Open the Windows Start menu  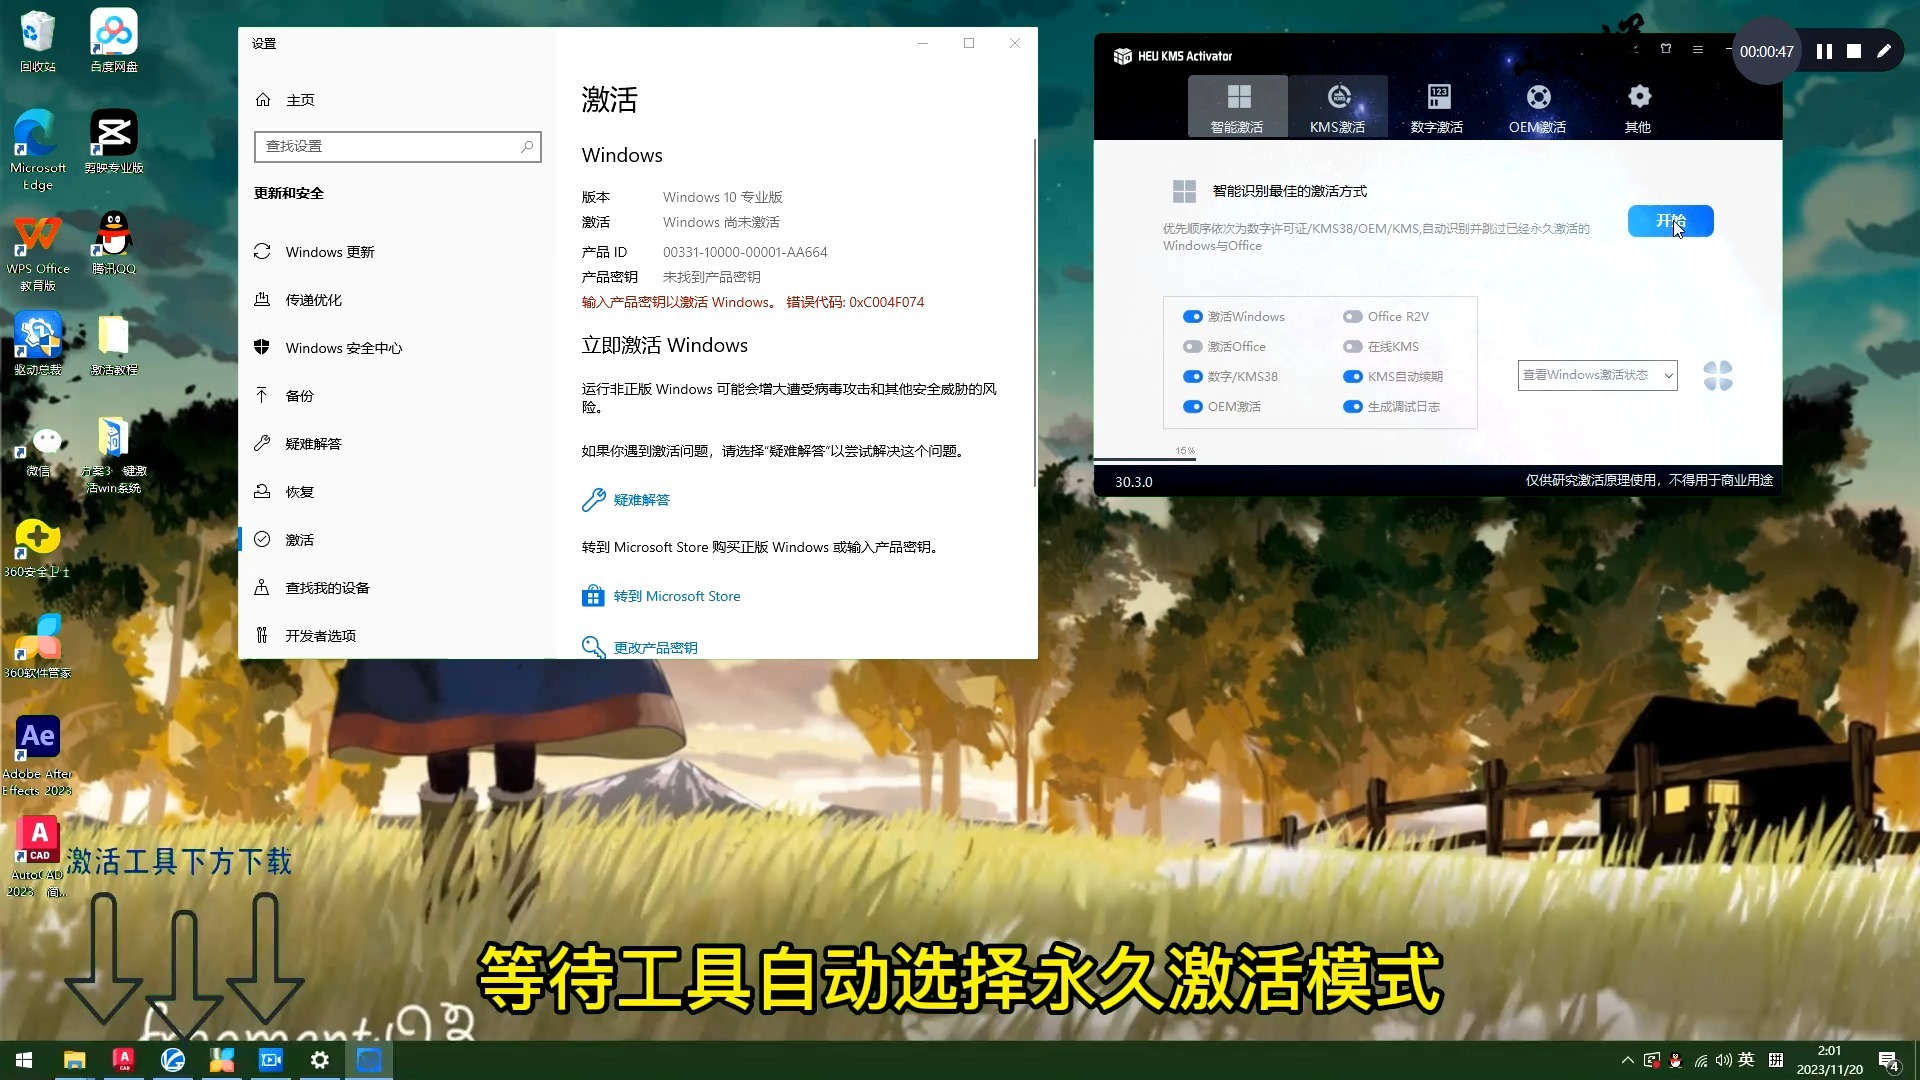point(24,1060)
